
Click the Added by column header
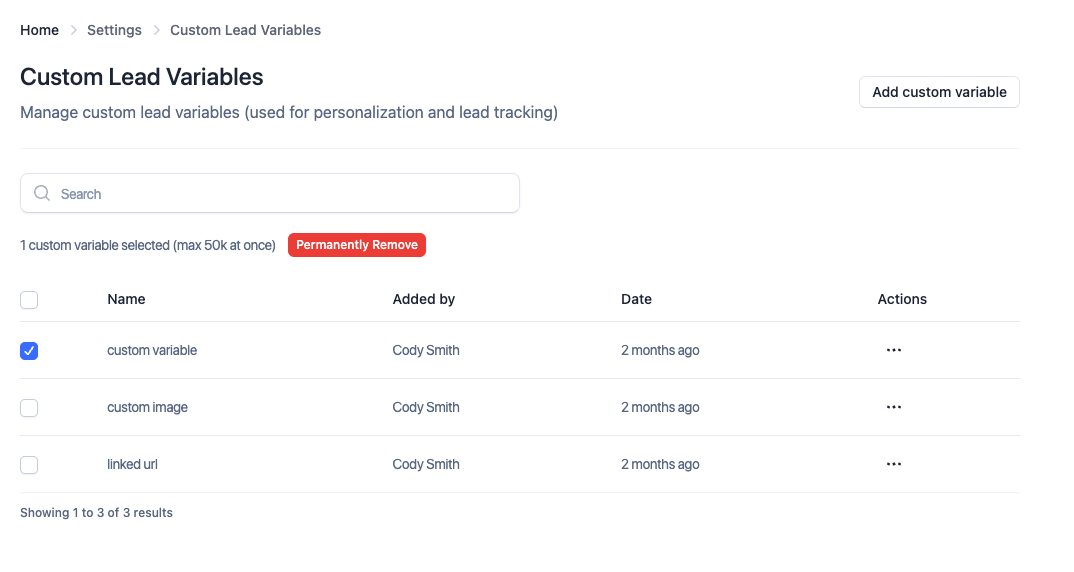pos(423,299)
